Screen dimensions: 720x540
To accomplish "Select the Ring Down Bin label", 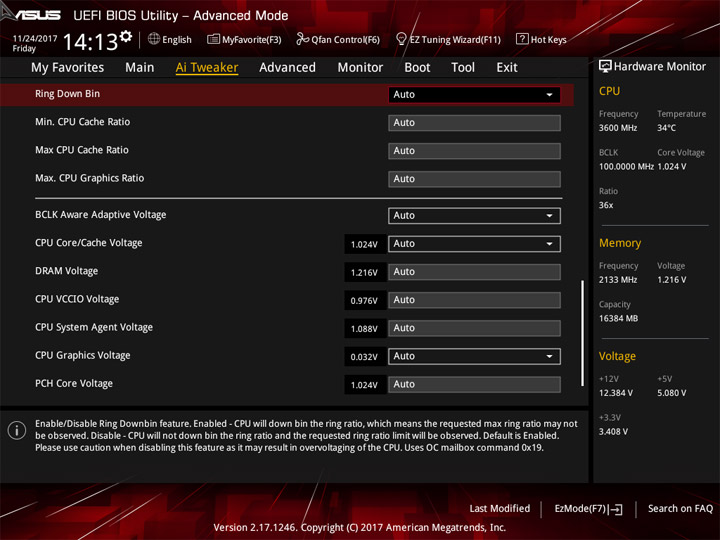I will click(x=68, y=94).
